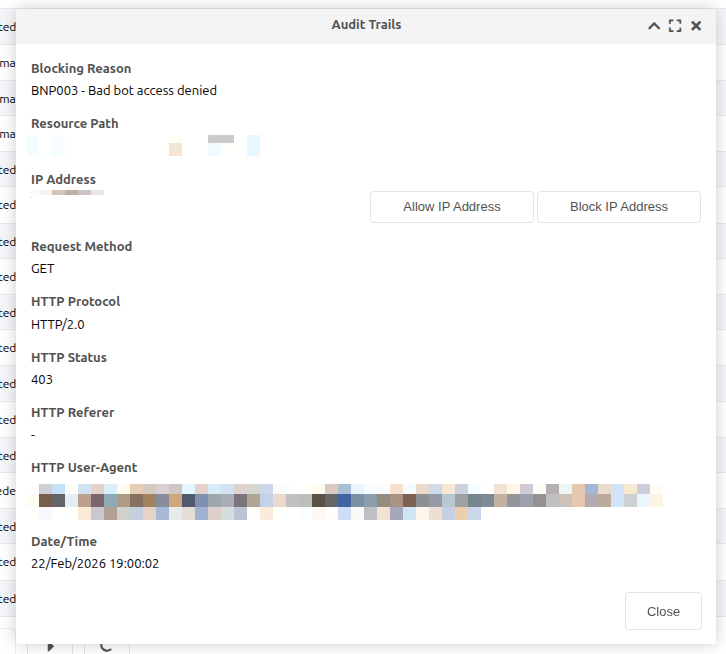Screen dimensions: 726x654
Task: Maximize the Audit Trails dialog to fullscreen
Action: 675,26
